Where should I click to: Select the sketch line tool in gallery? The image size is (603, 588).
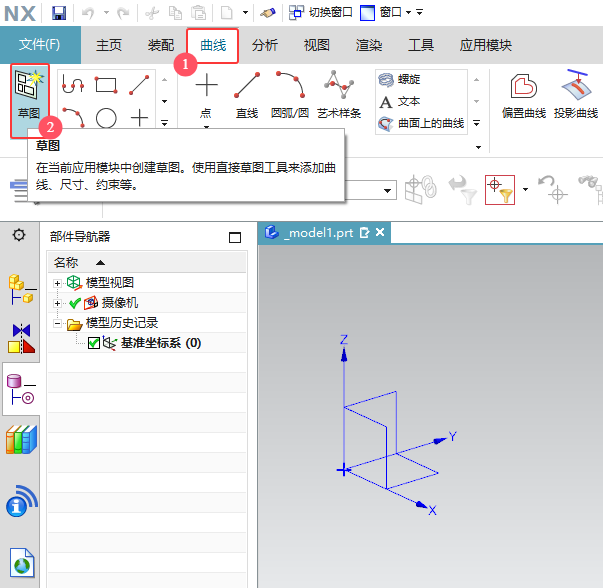coord(139,85)
